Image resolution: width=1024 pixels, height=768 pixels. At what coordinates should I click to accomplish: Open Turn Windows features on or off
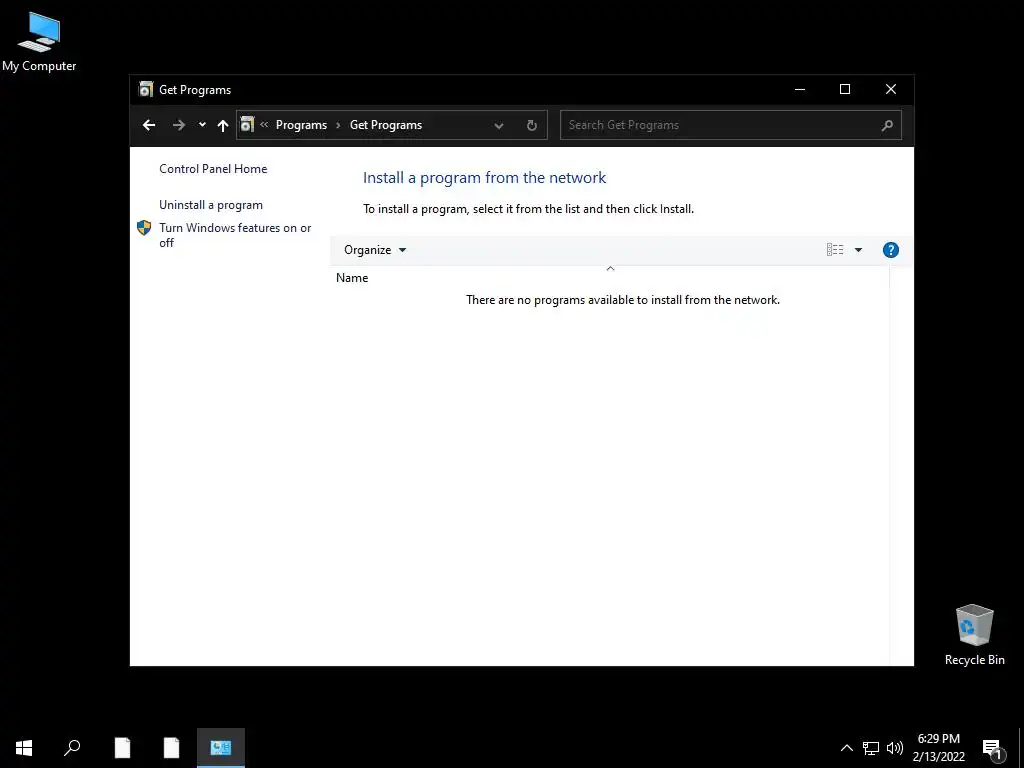pos(235,235)
